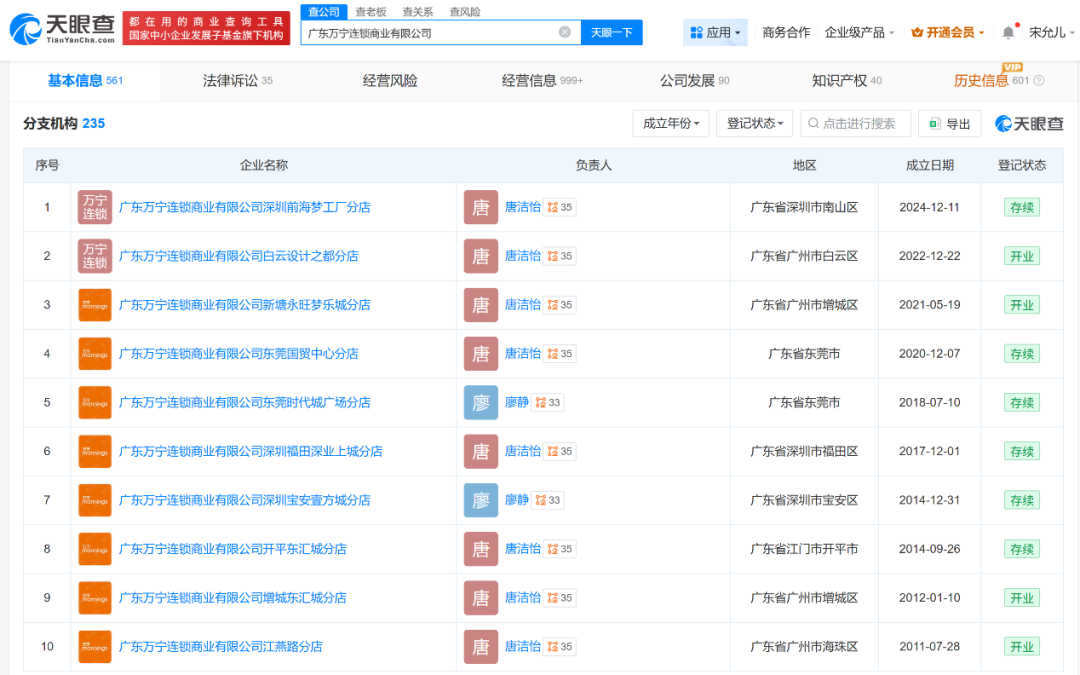Click the blue 廖 avatar in row 7
The height and width of the screenshot is (675, 1080).
(x=481, y=500)
